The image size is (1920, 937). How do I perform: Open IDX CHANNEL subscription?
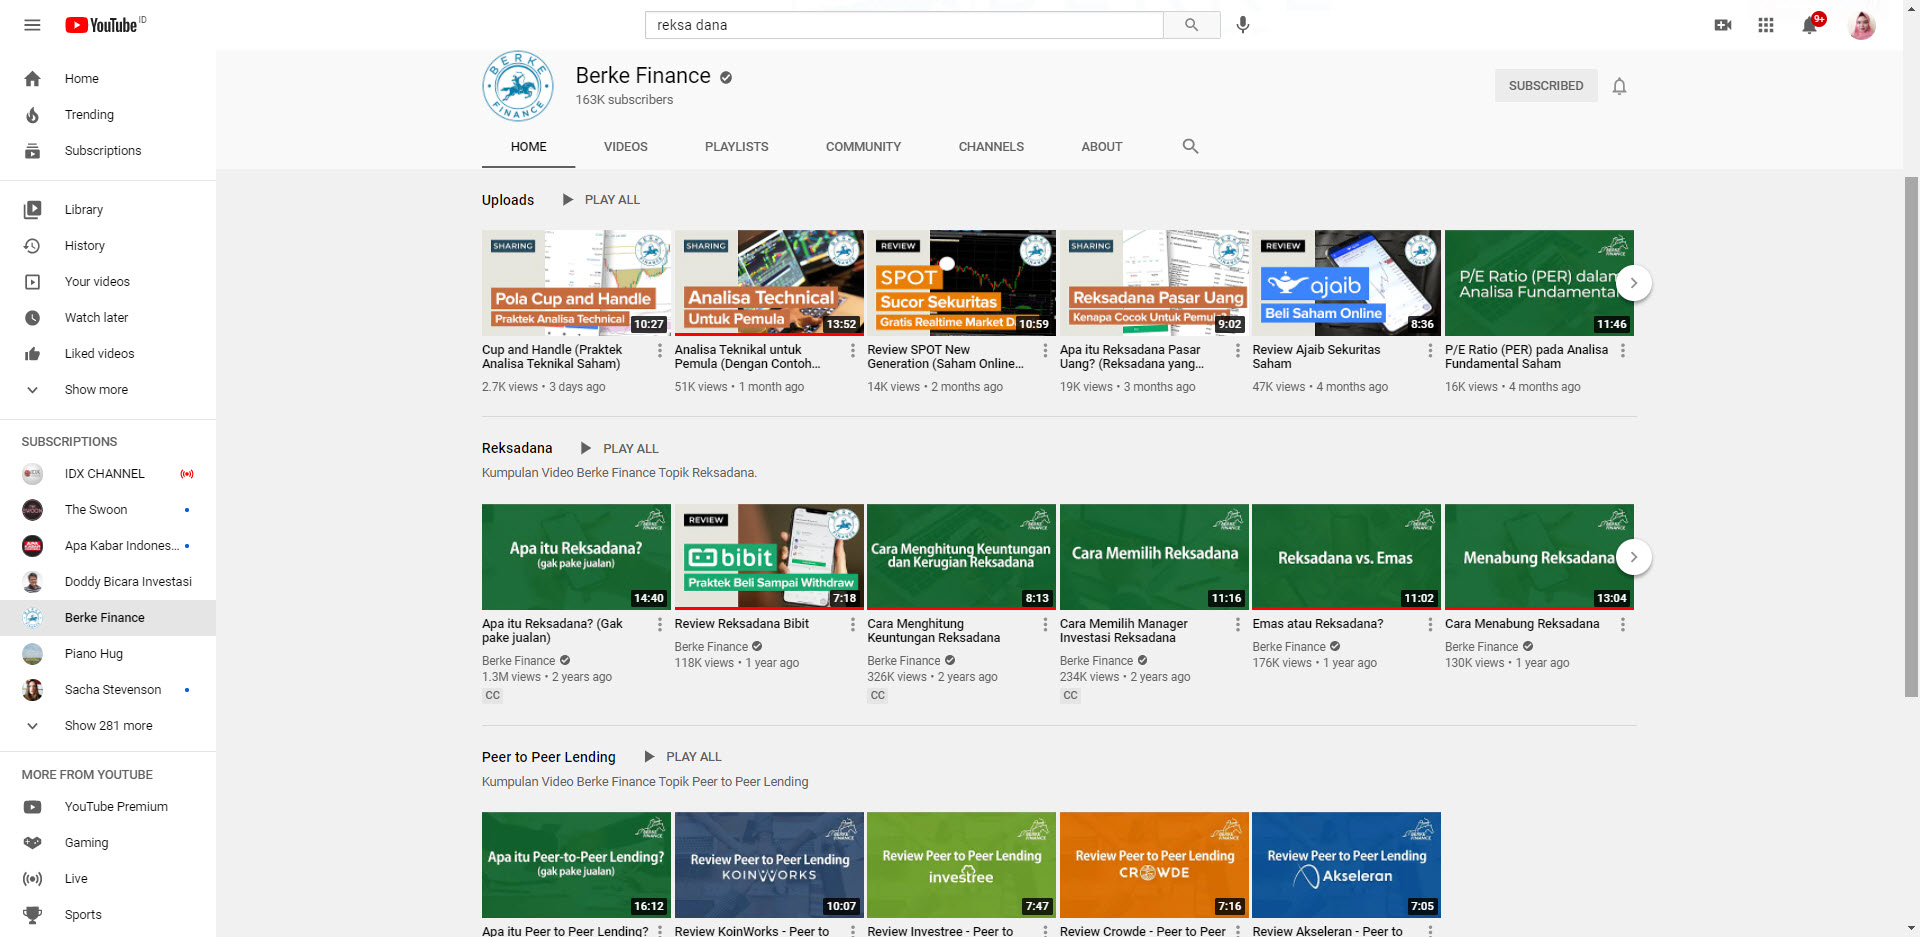click(108, 474)
